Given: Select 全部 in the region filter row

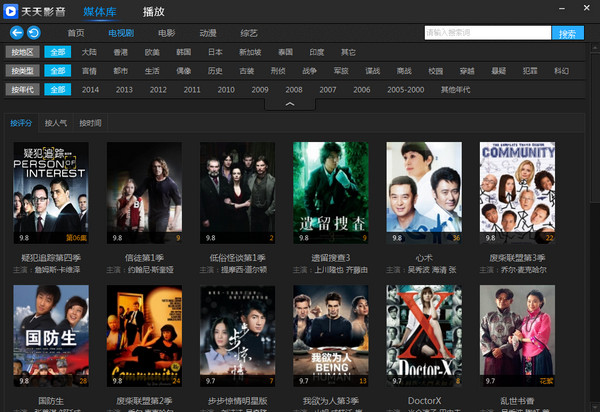Looking at the screenshot, I should [x=58, y=52].
